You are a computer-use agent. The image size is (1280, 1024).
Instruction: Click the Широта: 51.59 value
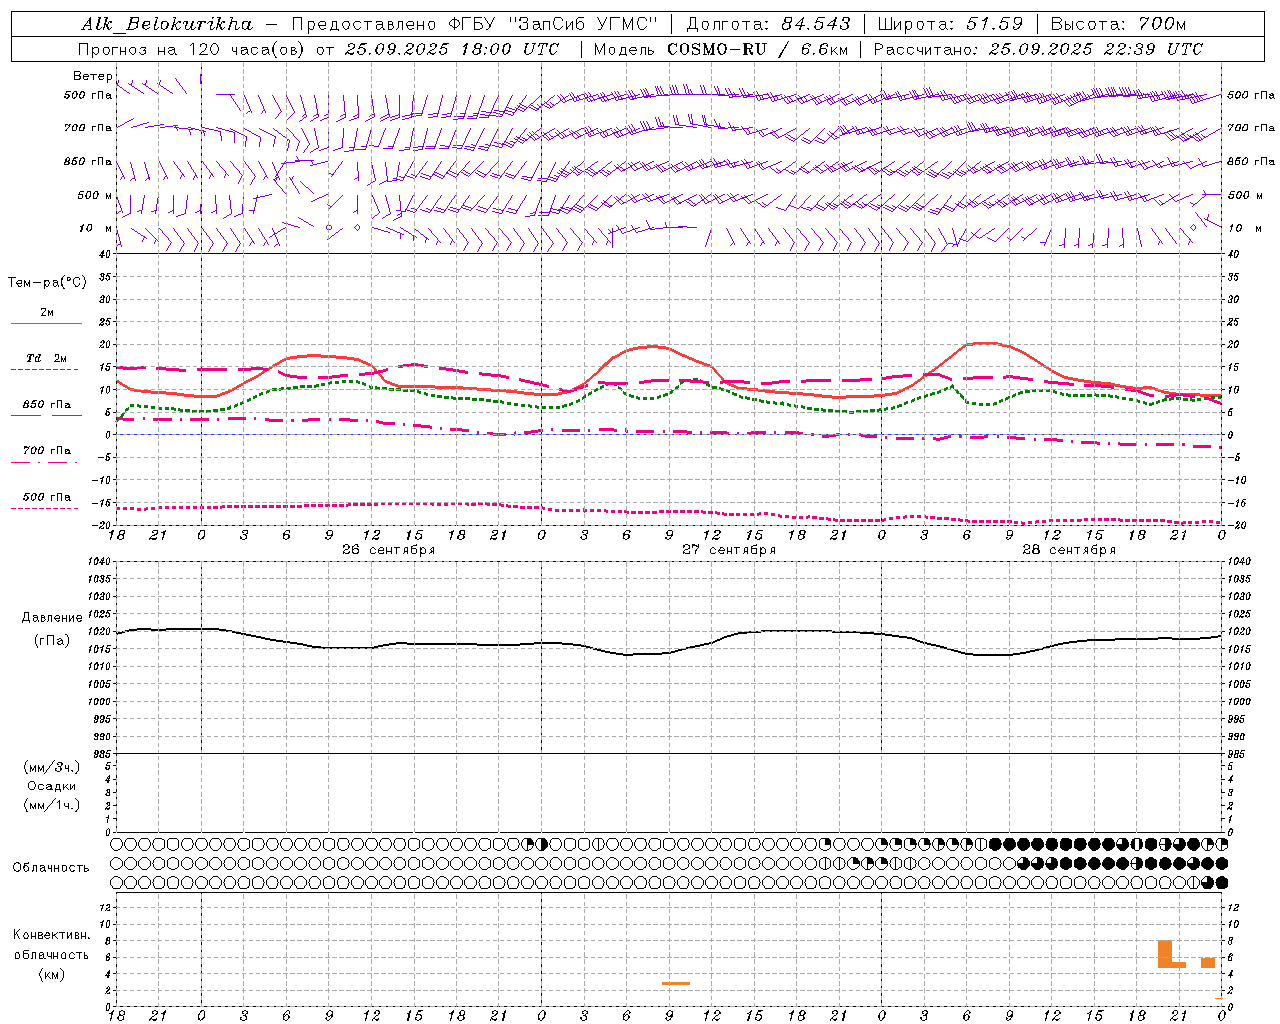(x=950, y=24)
